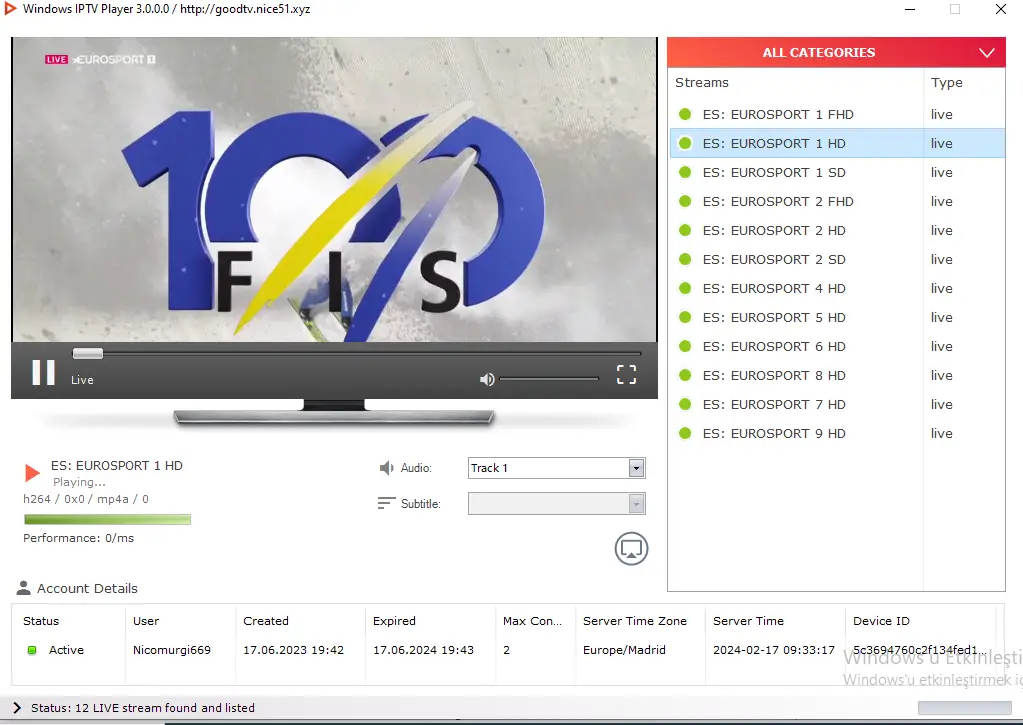The image size is (1023, 725).
Task: Click the volume slider track
Action: [x=549, y=378]
